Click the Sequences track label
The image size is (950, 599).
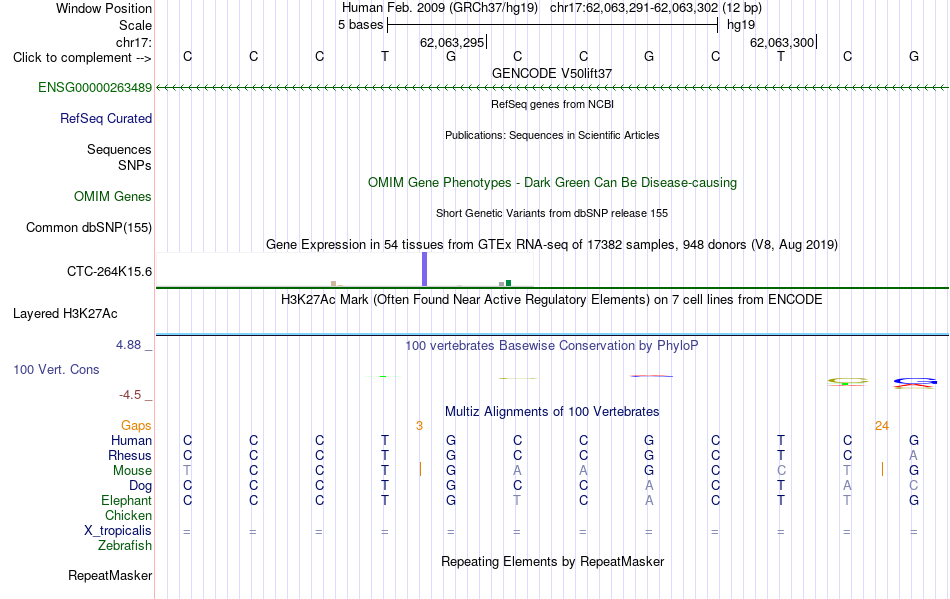[x=119, y=150]
